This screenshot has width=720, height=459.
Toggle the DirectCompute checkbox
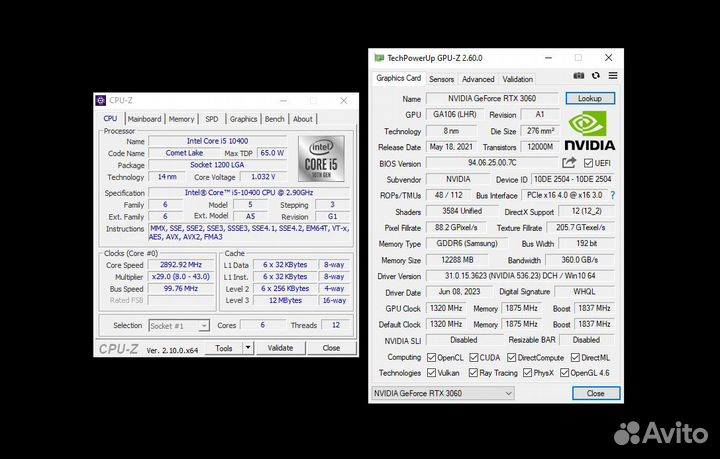click(x=512, y=357)
